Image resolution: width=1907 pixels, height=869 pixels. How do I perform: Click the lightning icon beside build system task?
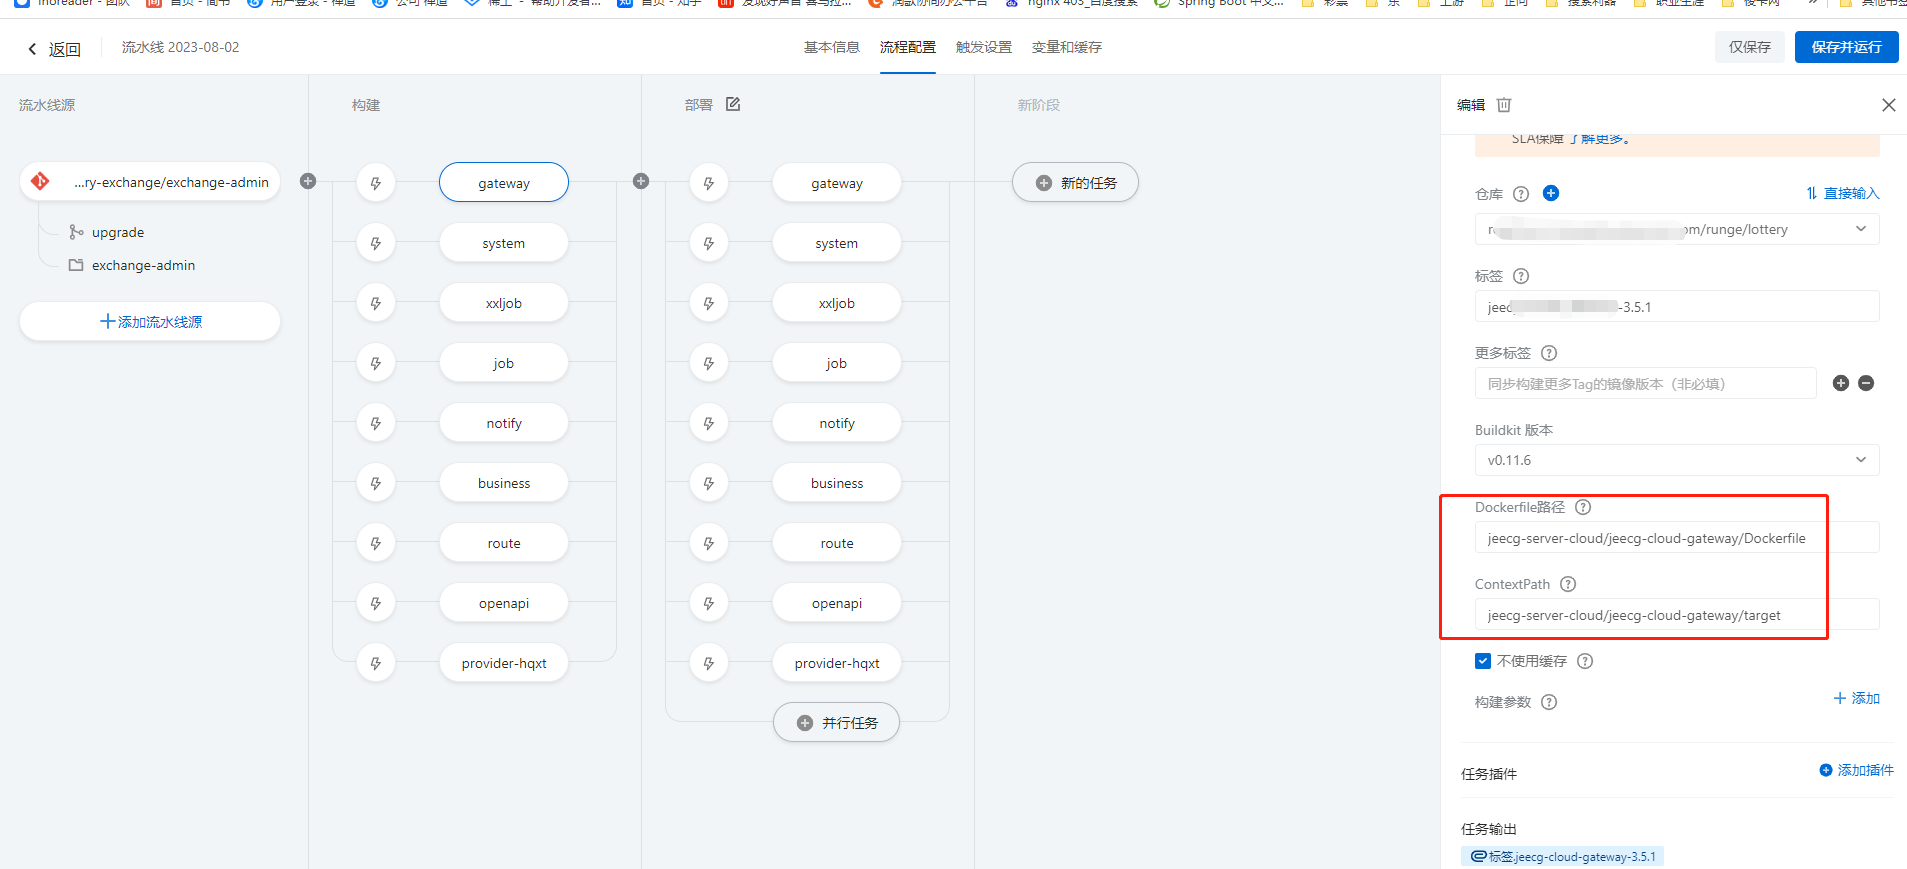(x=376, y=243)
